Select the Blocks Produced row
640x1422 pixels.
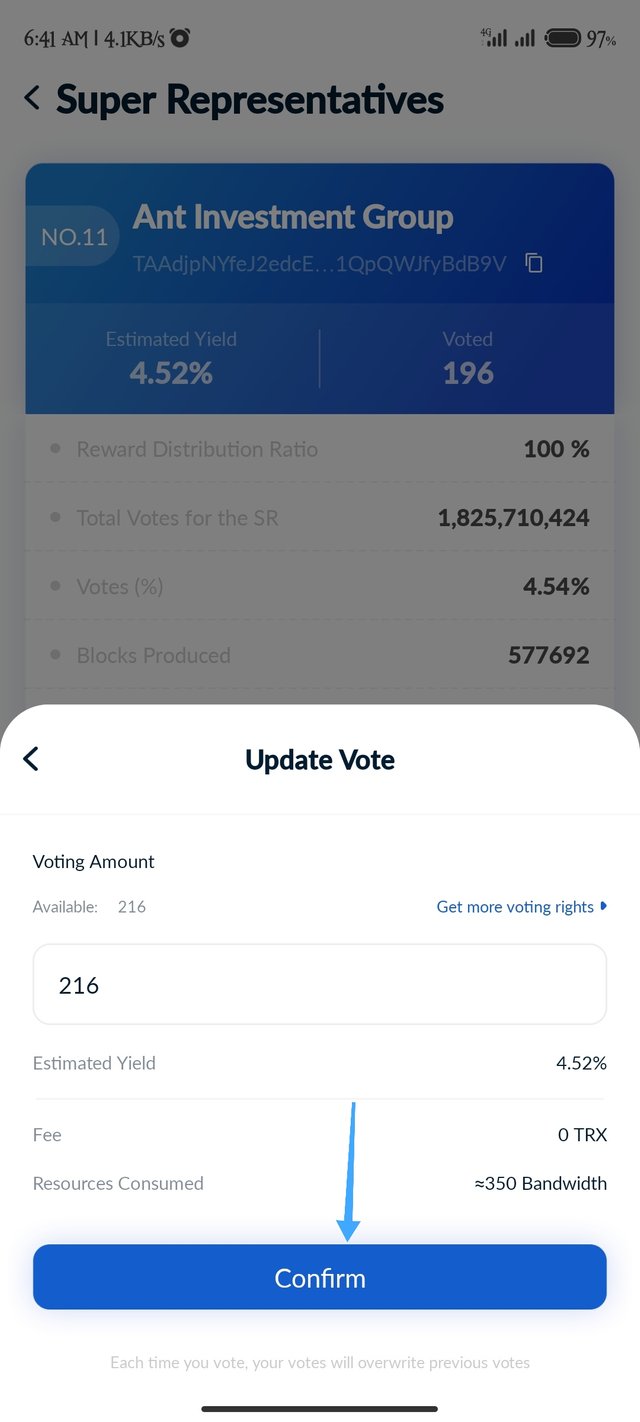point(320,656)
